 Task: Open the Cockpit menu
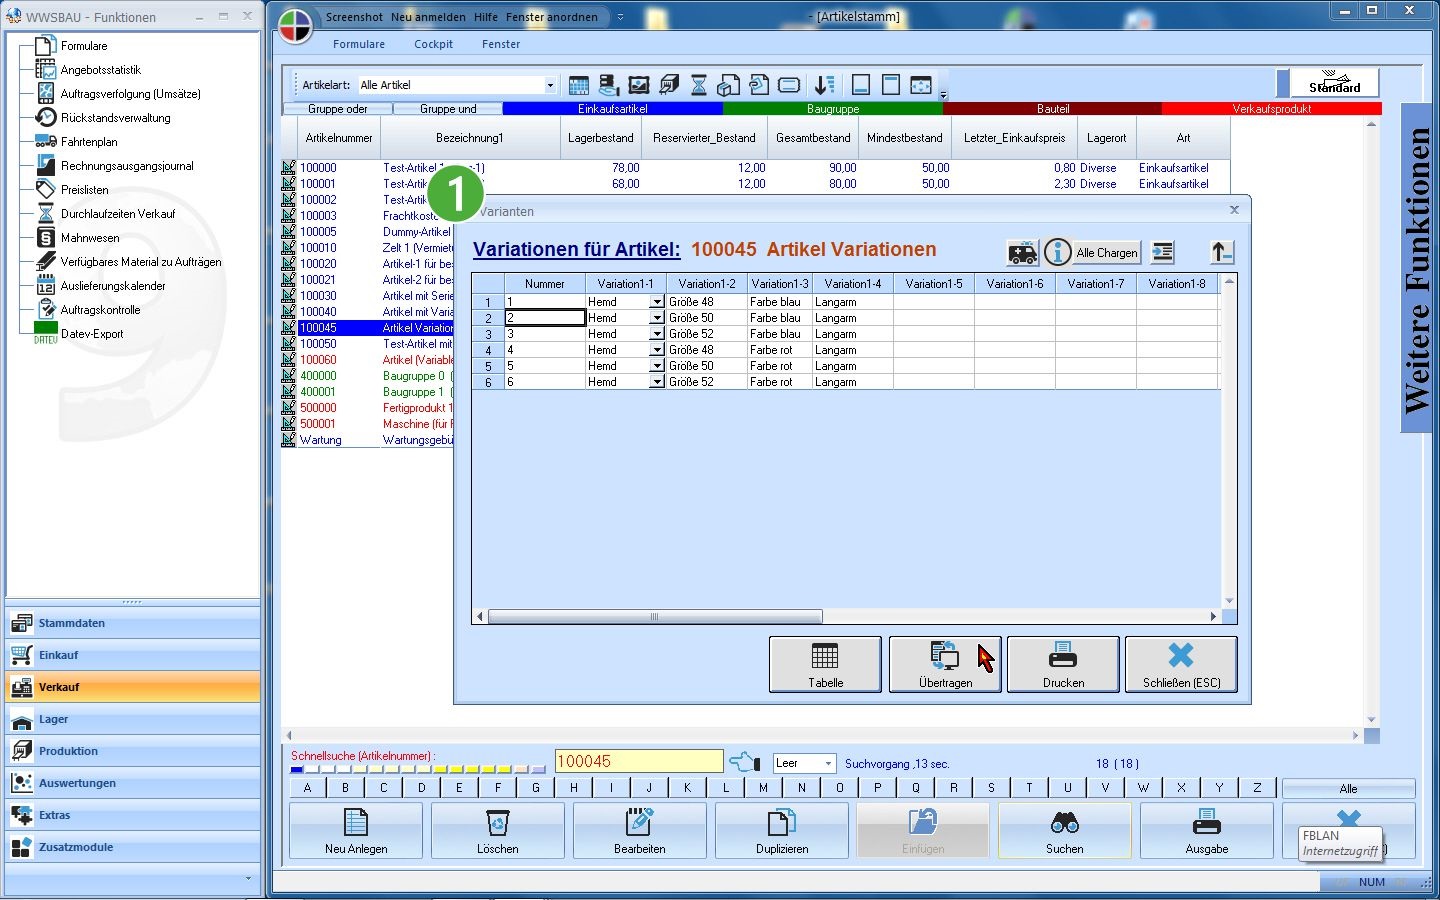tap(433, 44)
